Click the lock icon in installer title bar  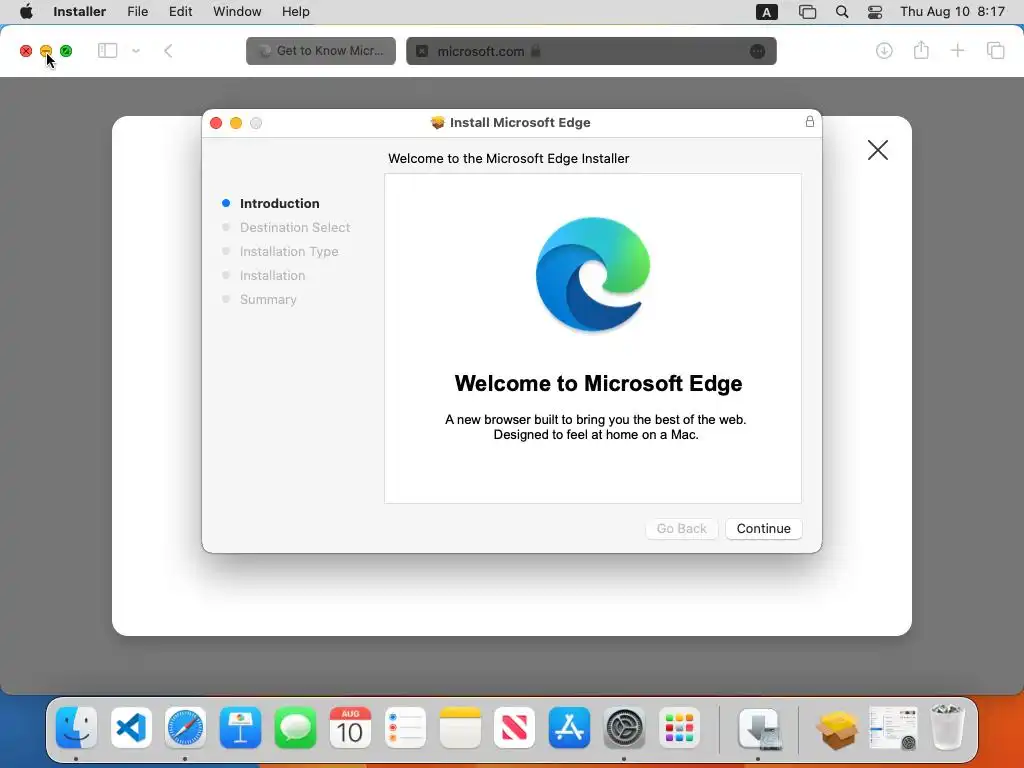[x=810, y=121]
